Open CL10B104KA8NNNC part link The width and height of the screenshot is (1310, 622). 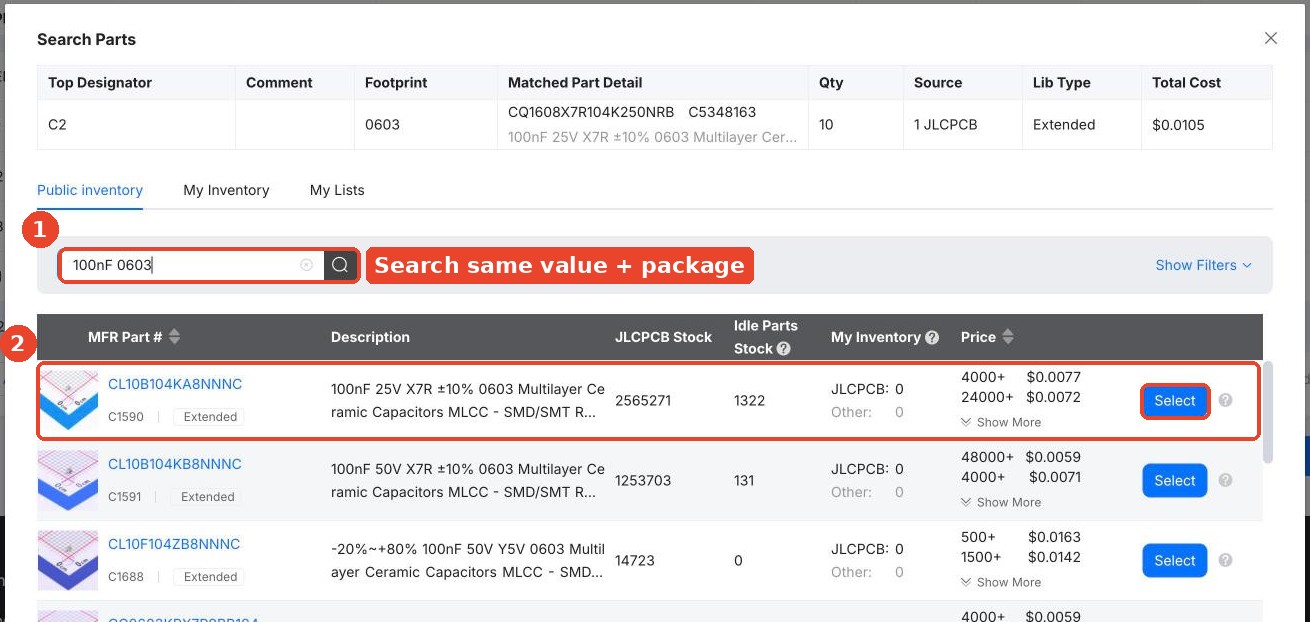pos(175,384)
